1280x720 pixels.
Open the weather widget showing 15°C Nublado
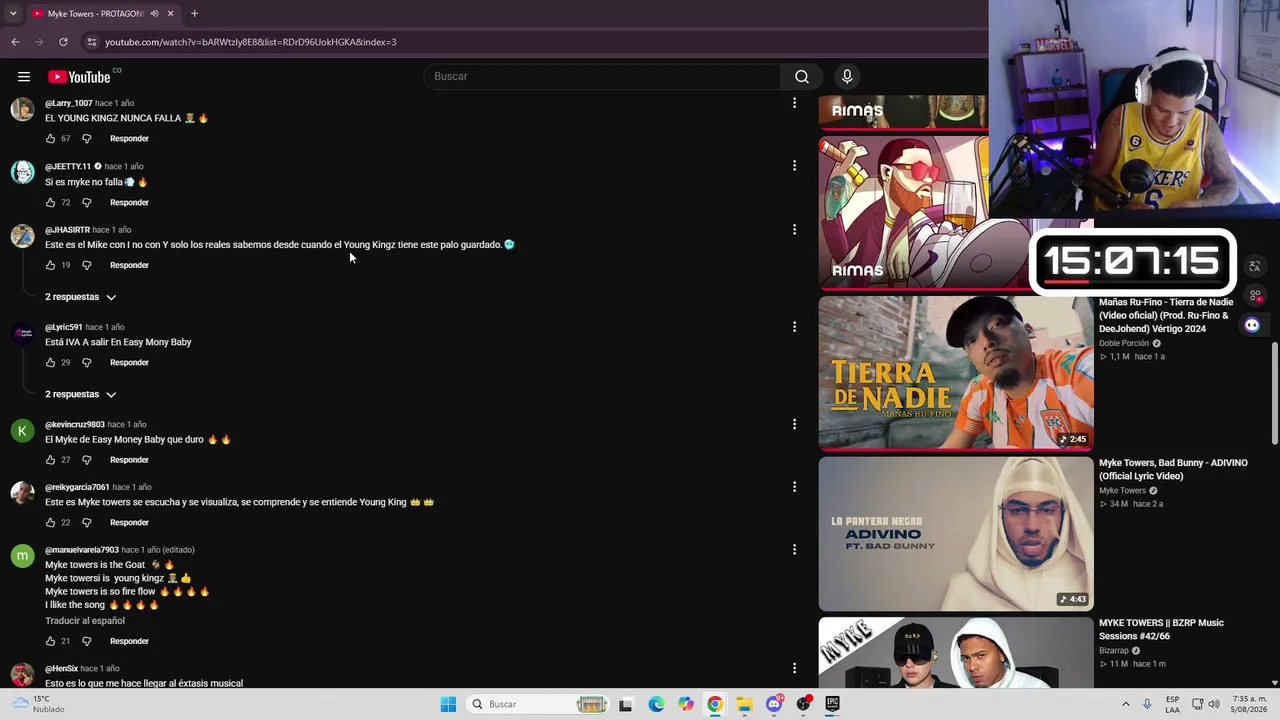[x=40, y=704]
